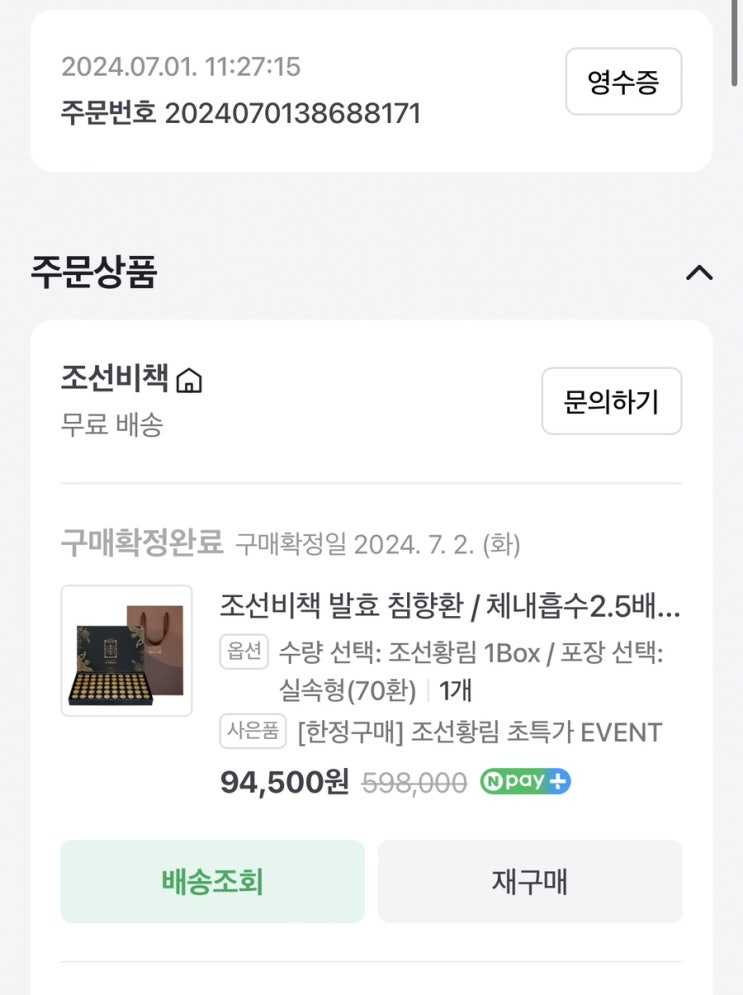Open the 침향환 product thumbnail

click(x=126, y=650)
